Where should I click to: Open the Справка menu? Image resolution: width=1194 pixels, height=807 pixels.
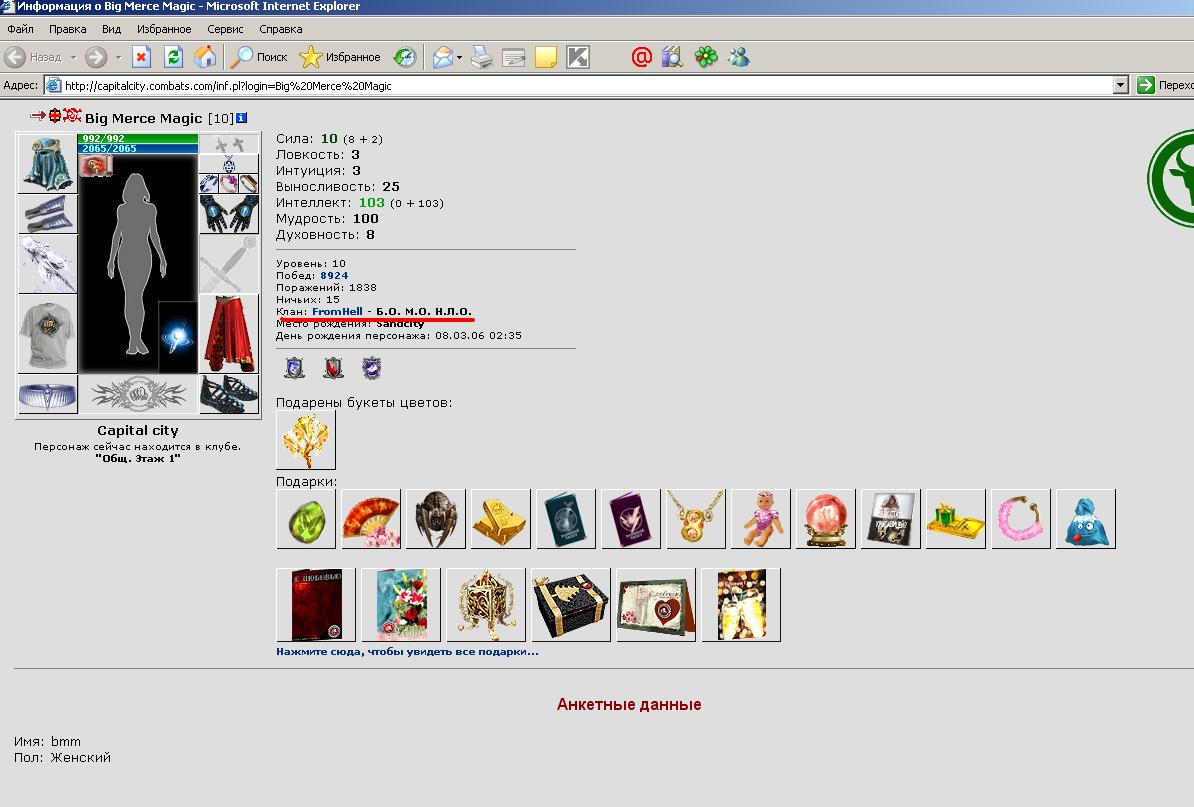pos(280,29)
